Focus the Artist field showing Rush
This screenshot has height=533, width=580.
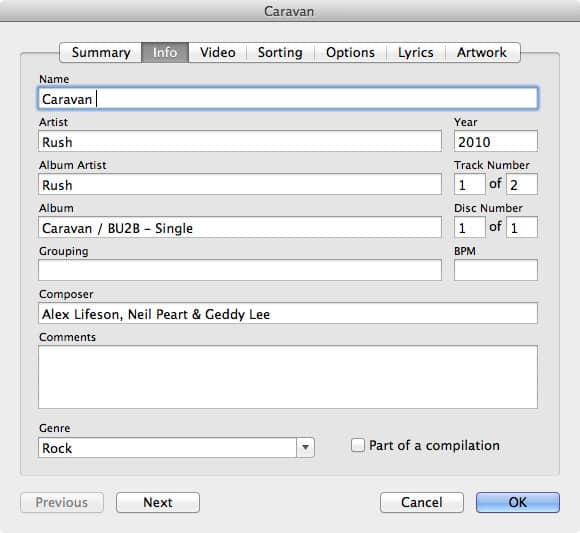[x=240, y=141]
